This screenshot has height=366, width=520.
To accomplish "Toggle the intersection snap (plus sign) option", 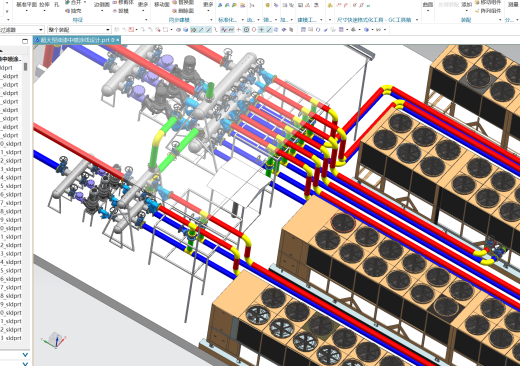I will click(x=238, y=30).
